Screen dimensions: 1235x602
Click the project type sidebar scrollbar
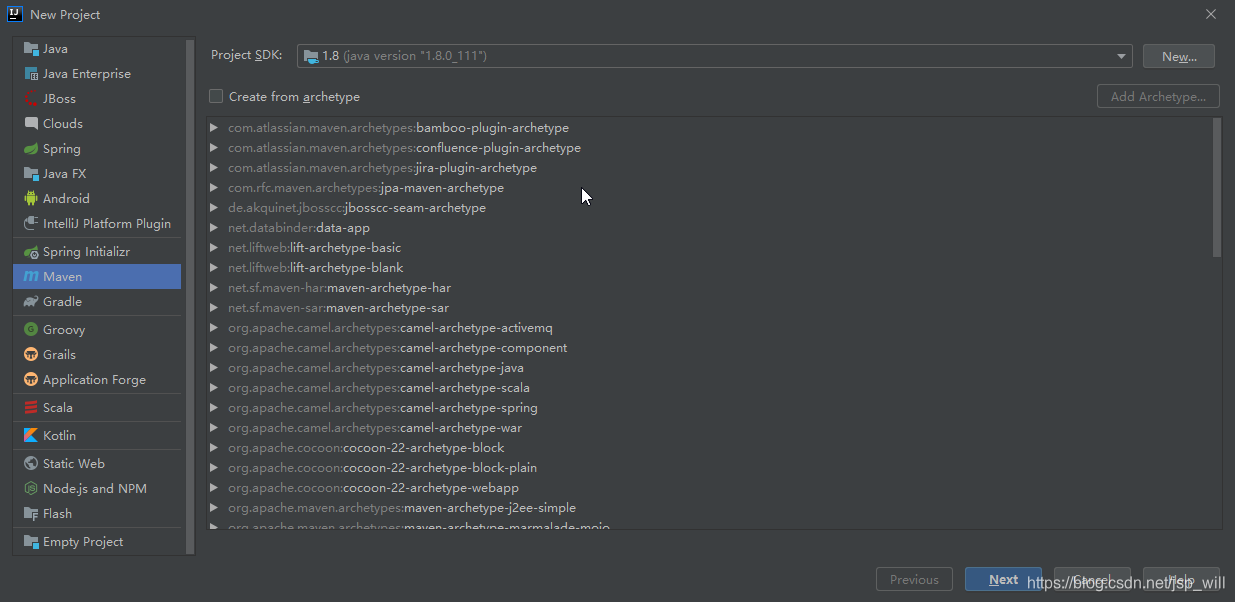pyautogui.click(x=190, y=296)
